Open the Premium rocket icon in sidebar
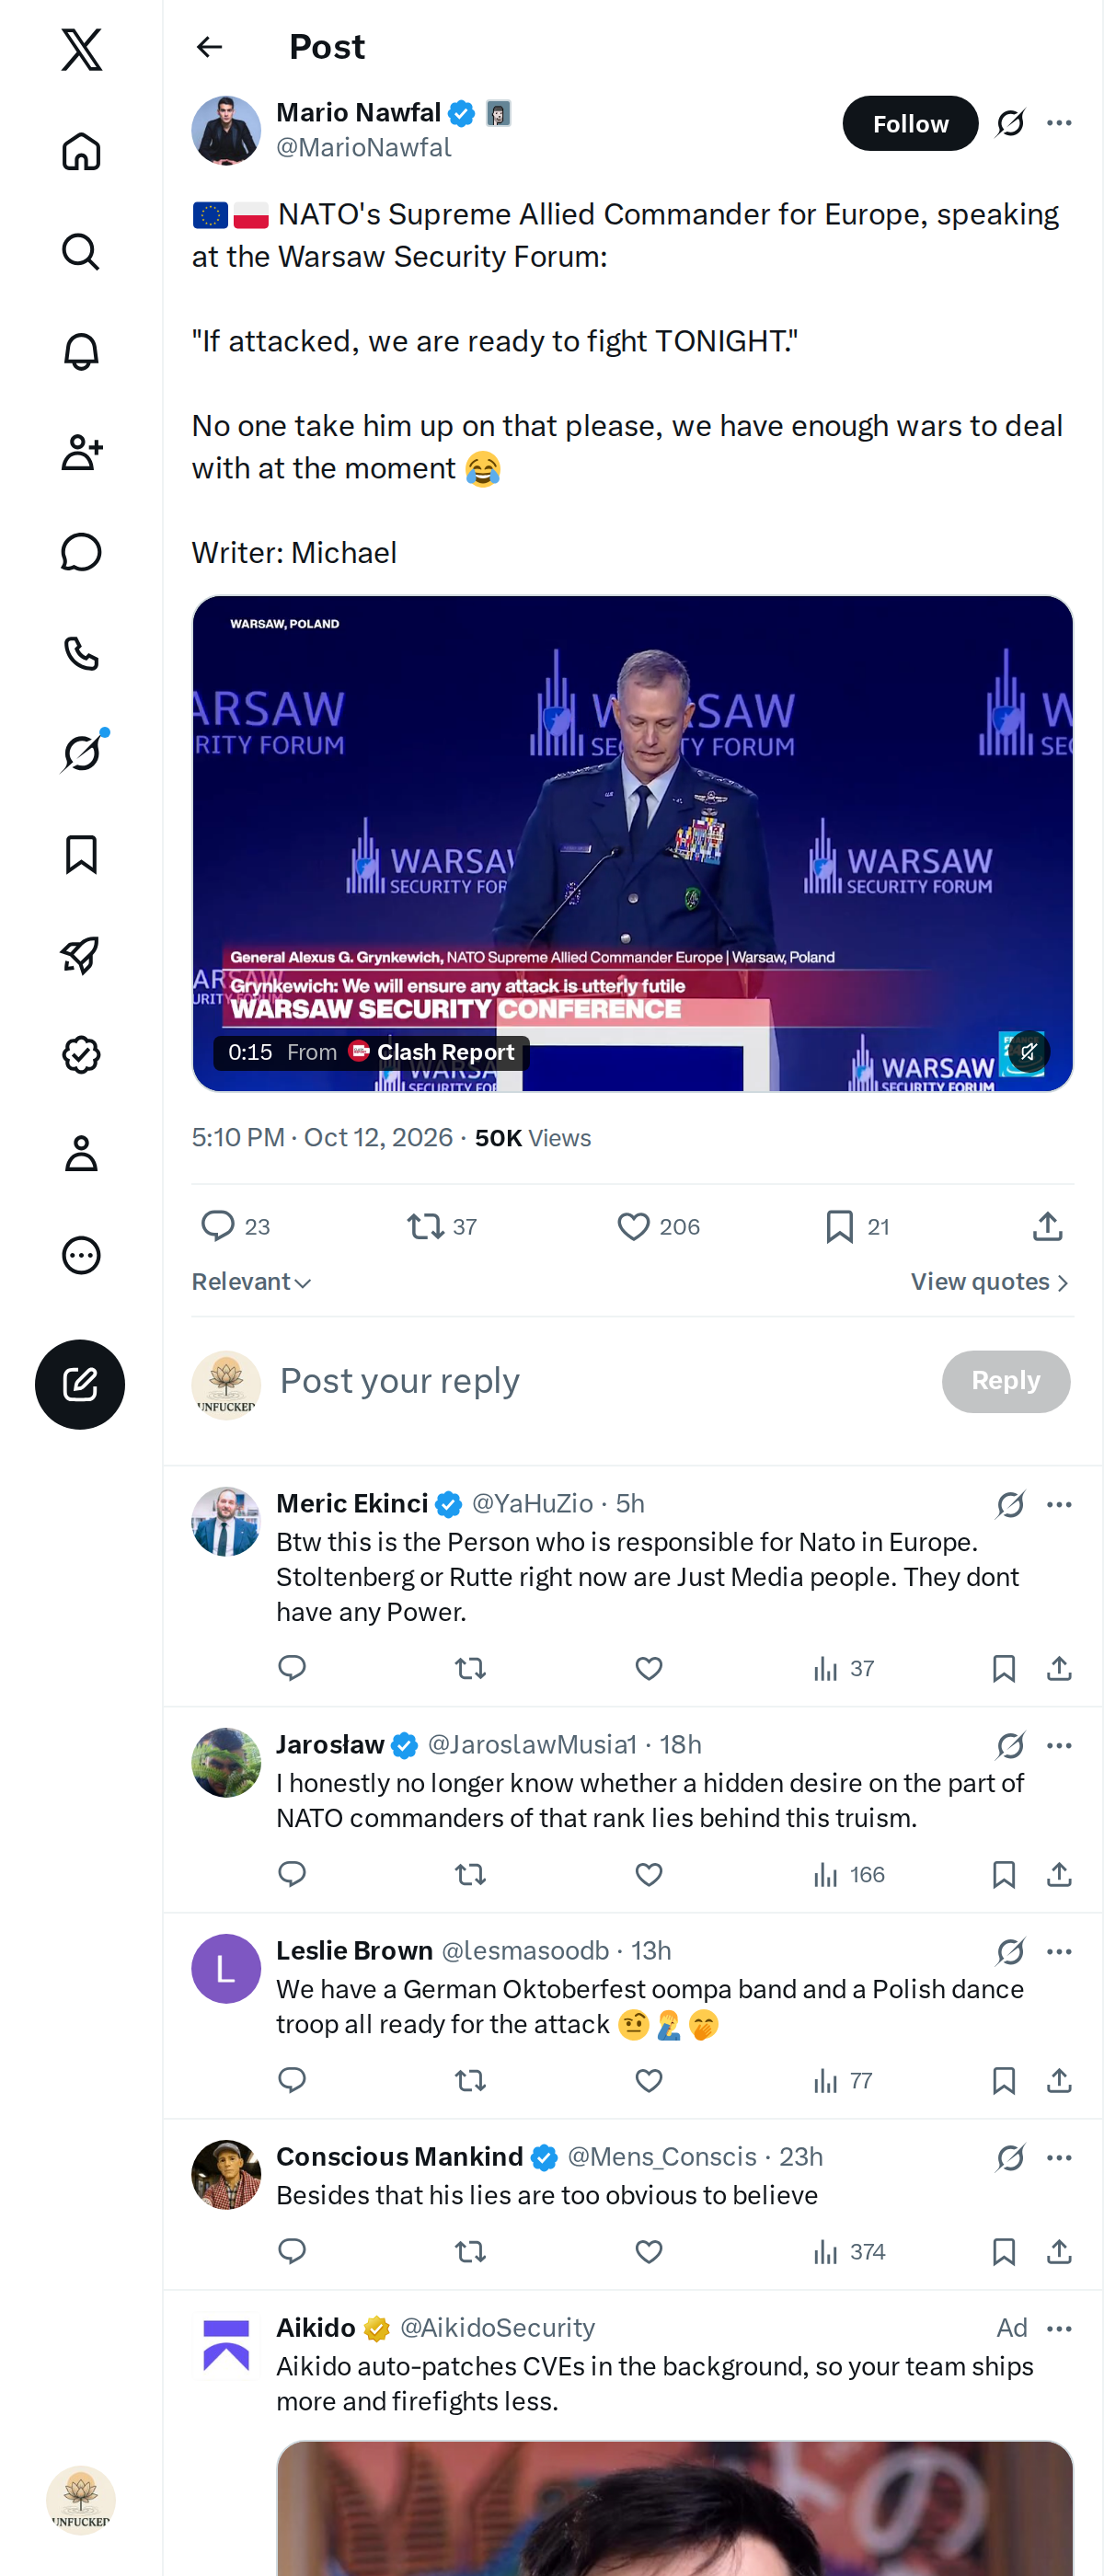The width and height of the screenshot is (1104, 2576). [x=81, y=954]
